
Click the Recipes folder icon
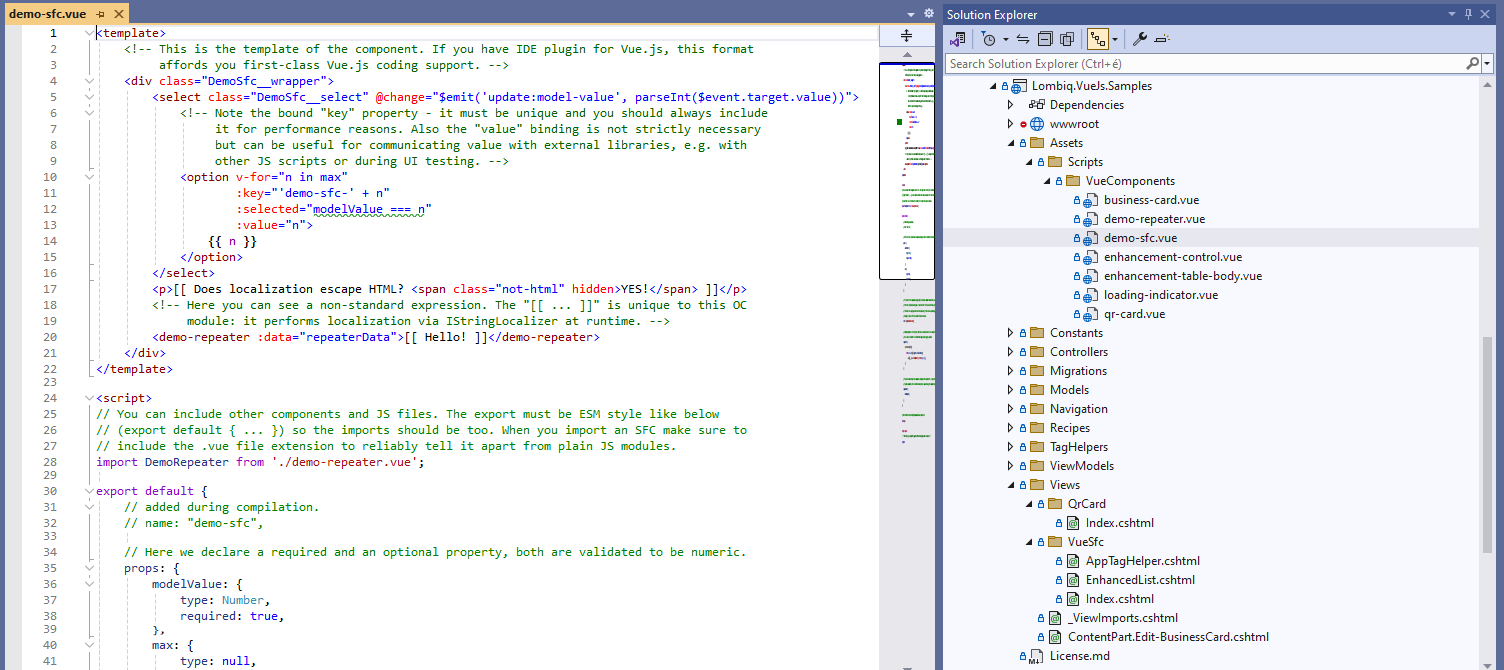[1036, 428]
